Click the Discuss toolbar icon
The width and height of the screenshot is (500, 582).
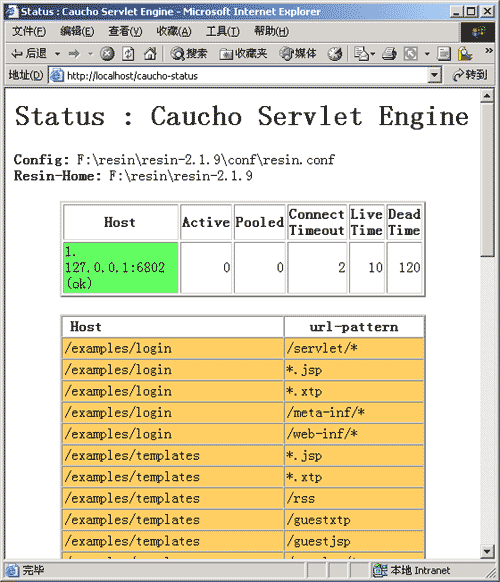pos(444,54)
